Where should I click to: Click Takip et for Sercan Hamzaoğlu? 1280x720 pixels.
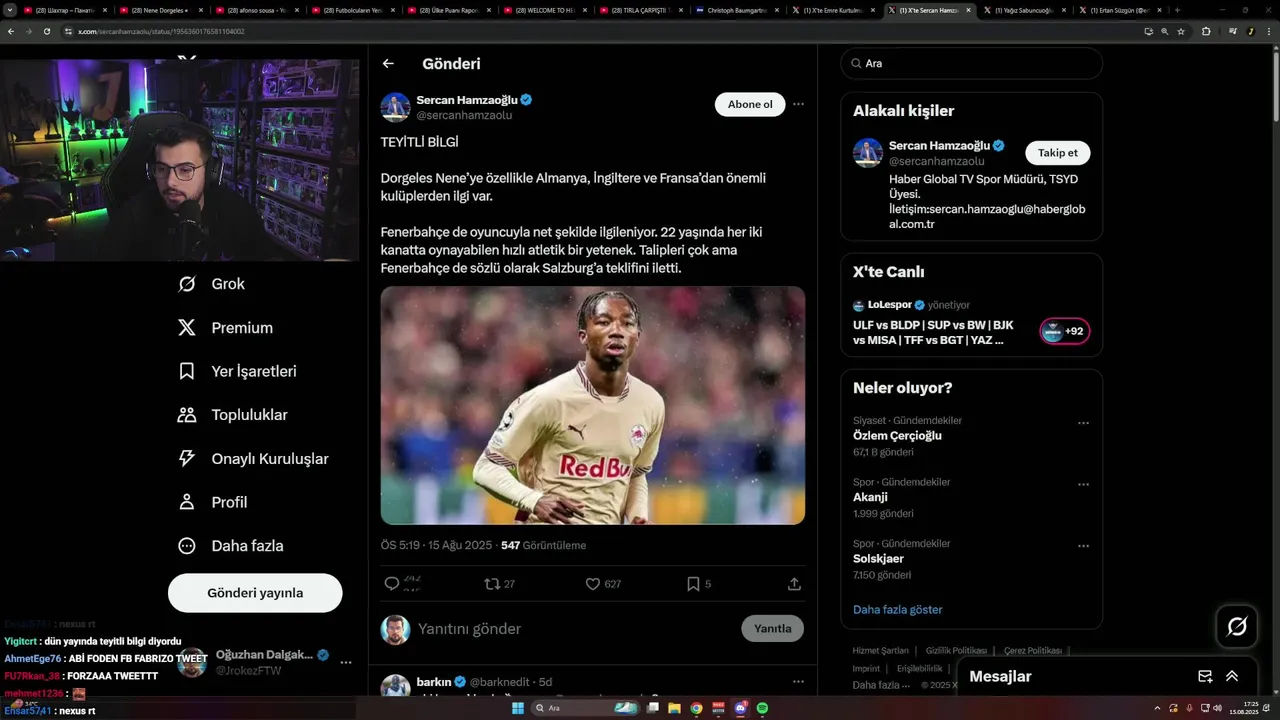1057,153
